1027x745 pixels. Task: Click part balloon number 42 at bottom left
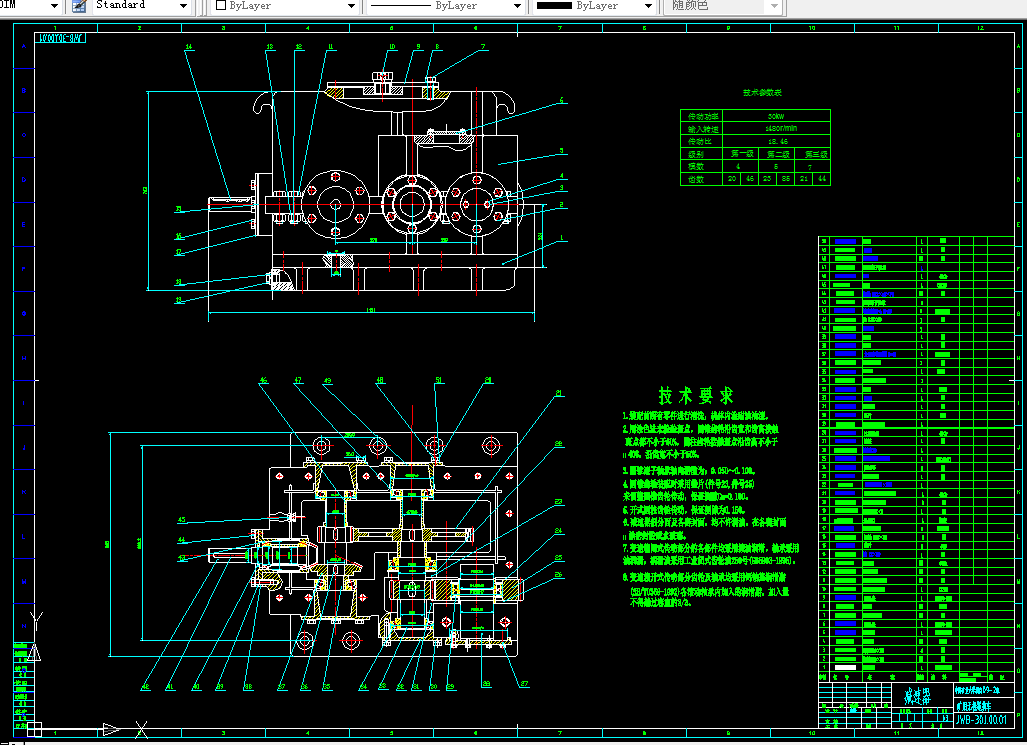click(145, 687)
